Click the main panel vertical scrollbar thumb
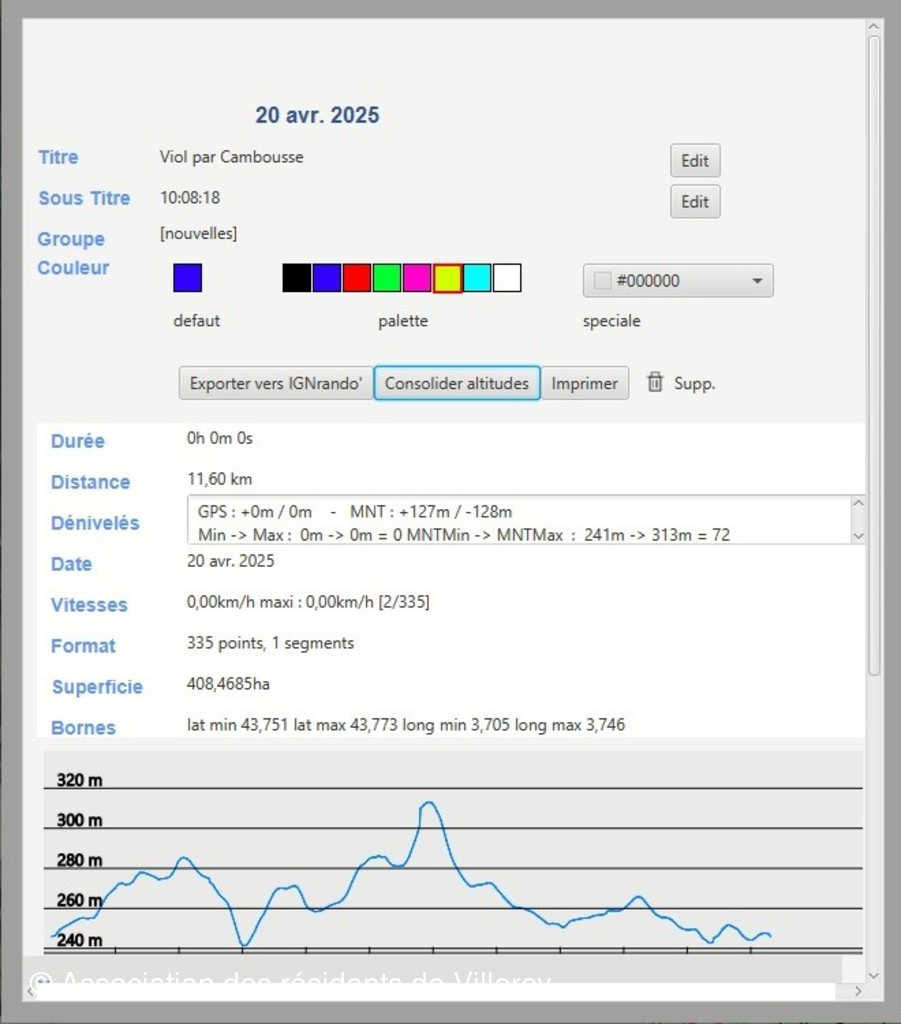The height and width of the screenshot is (1024, 901). point(874,350)
